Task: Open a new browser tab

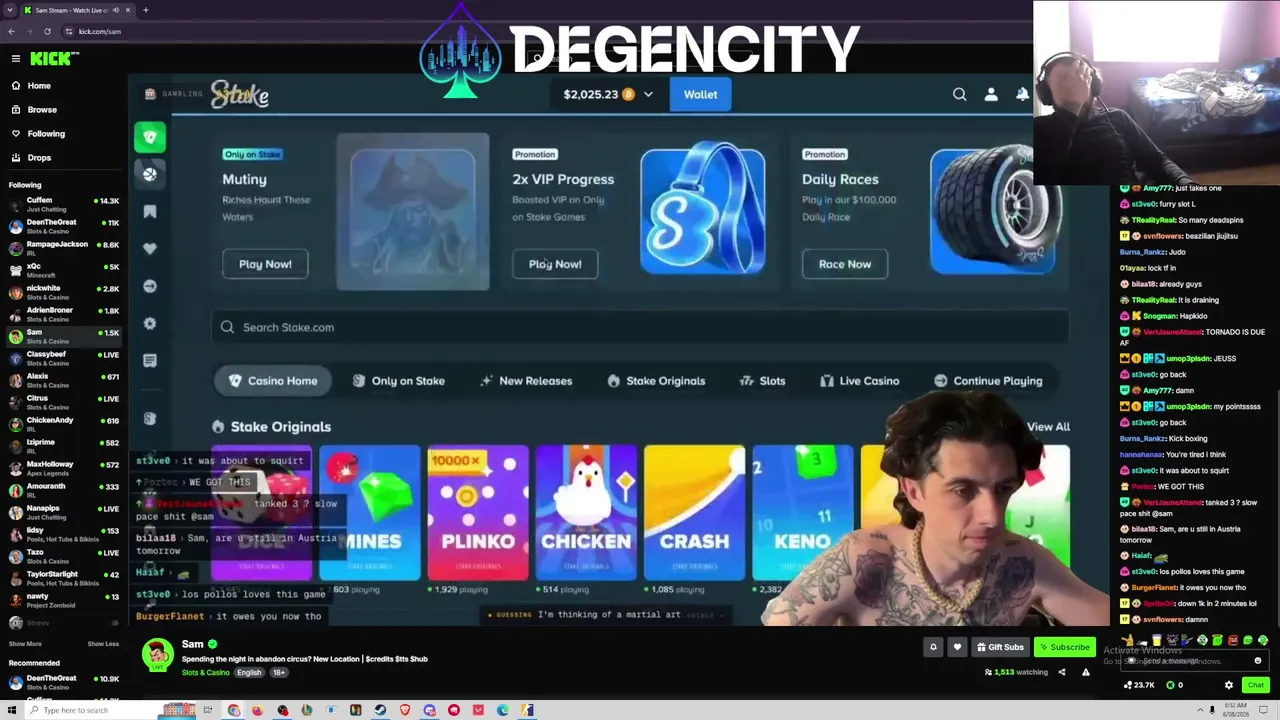Action: coord(145,10)
